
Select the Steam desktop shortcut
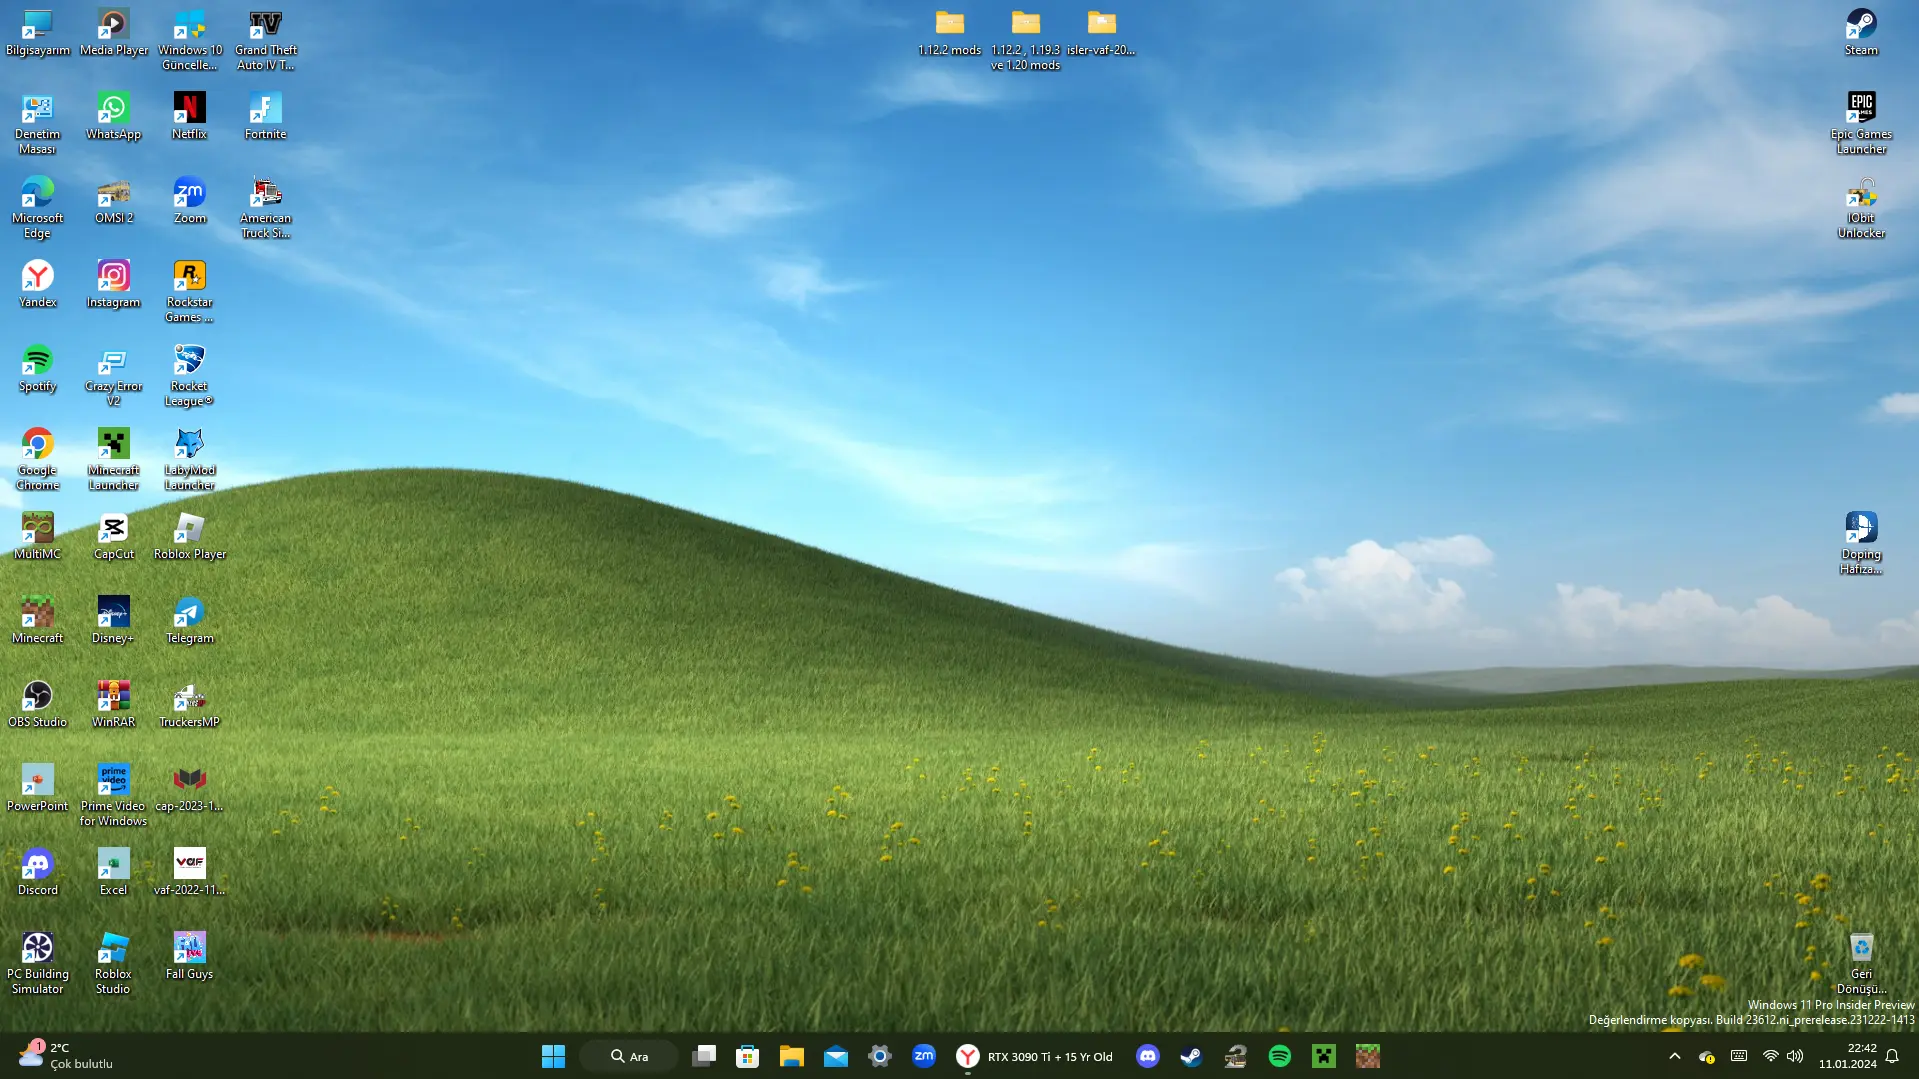1861,33
